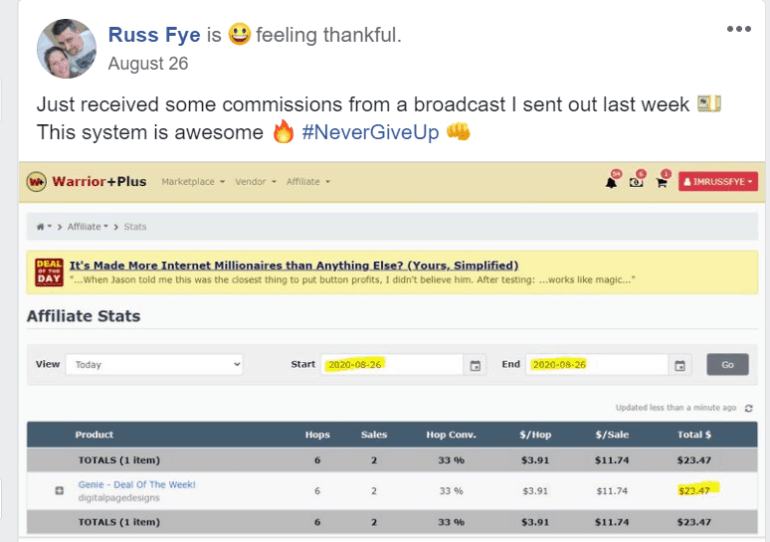Viewport: 770px width, 542px height.
Task: Open the Marketplace menu
Action: point(193,182)
